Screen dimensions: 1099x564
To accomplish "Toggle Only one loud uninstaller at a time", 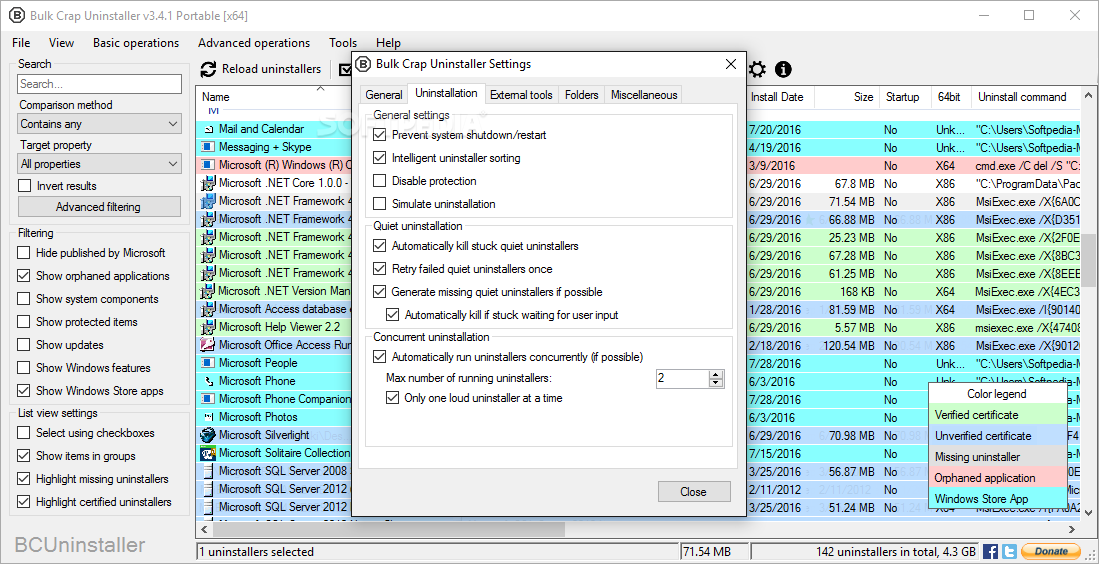I will coord(392,398).
